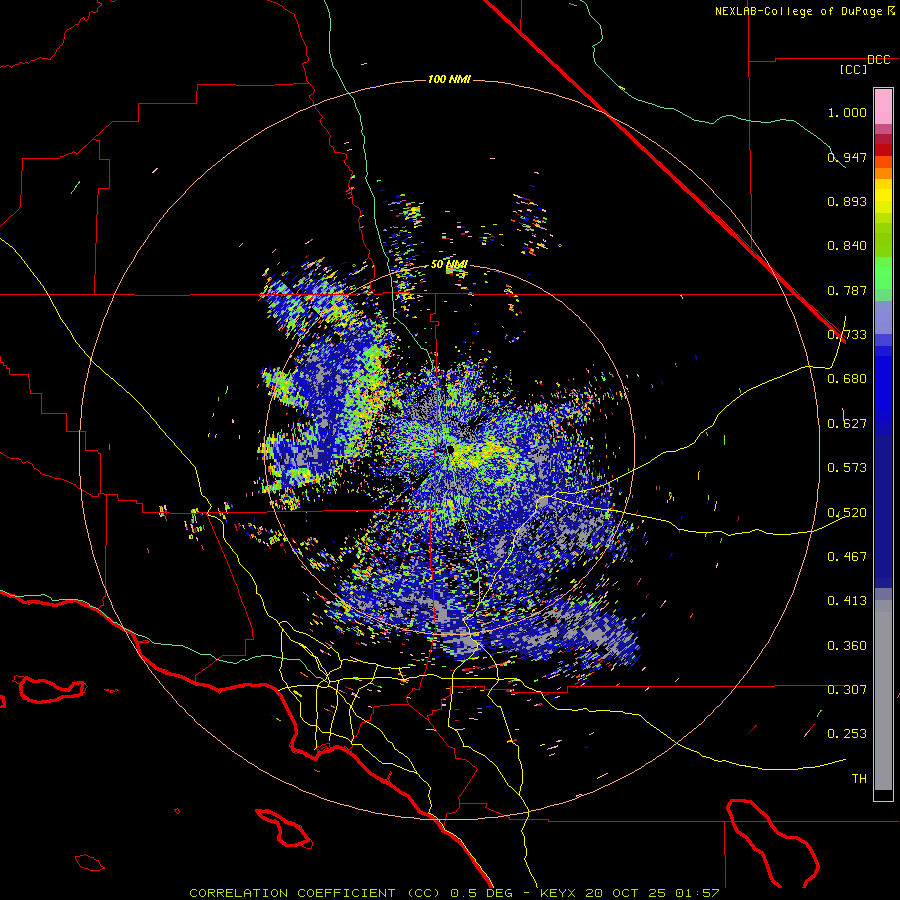The image size is (900, 900).
Task: Pick the pink segment of the CC color bar
Action: (883, 107)
